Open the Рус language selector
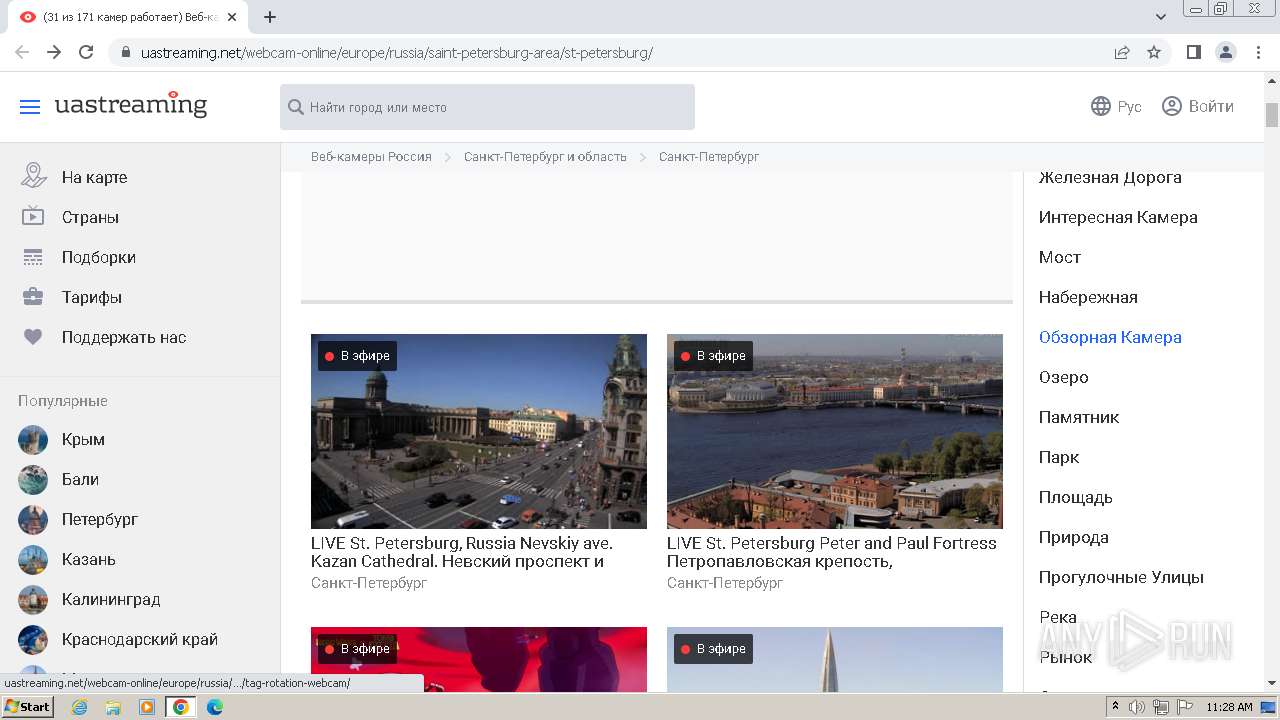 (1116, 106)
